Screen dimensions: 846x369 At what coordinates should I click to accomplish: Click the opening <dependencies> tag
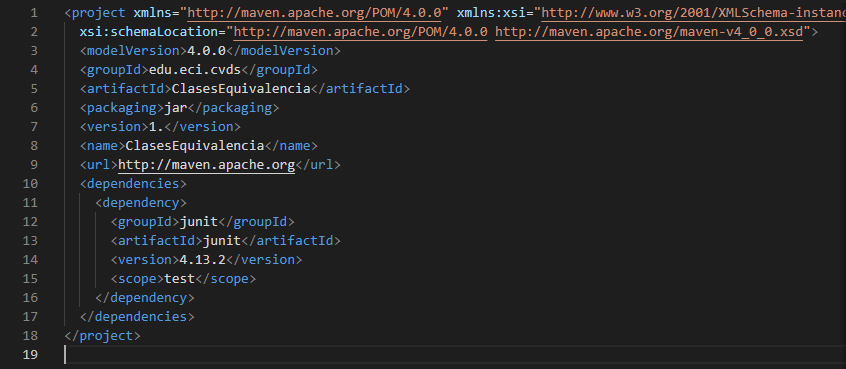133,183
